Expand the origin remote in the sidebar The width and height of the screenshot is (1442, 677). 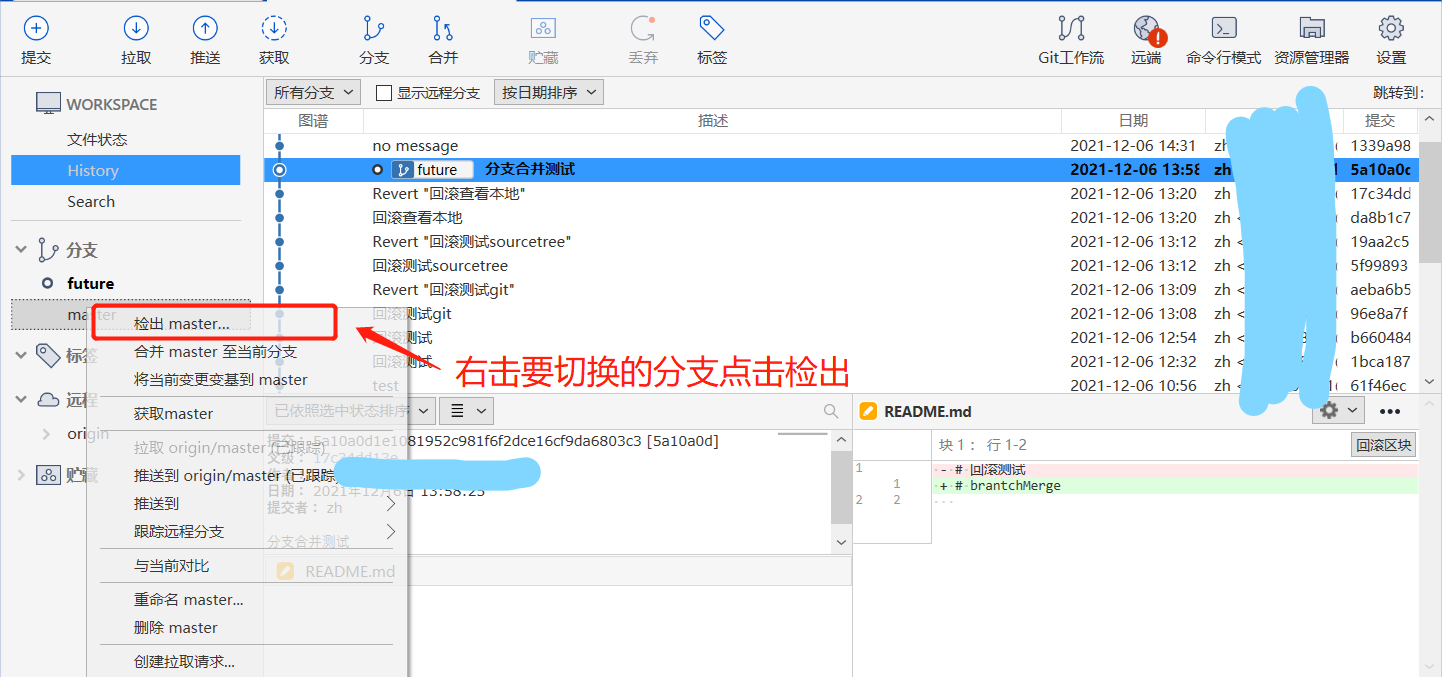click(46, 434)
